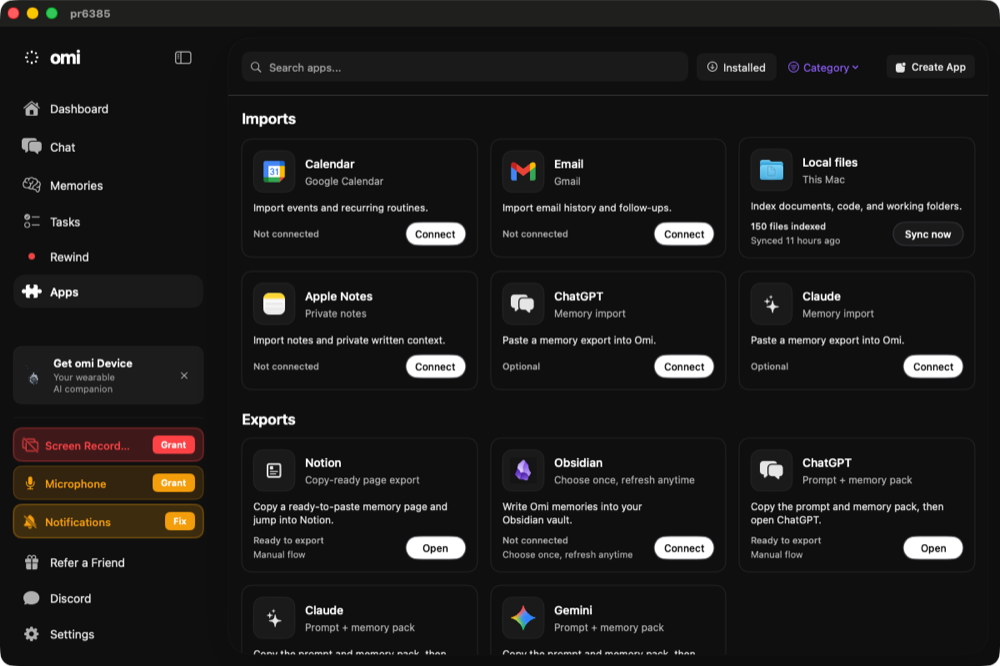1000x666 pixels.
Task: Click the "Synced 11 hours ago" text
Action: pyautogui.click(x=795, y=240)
